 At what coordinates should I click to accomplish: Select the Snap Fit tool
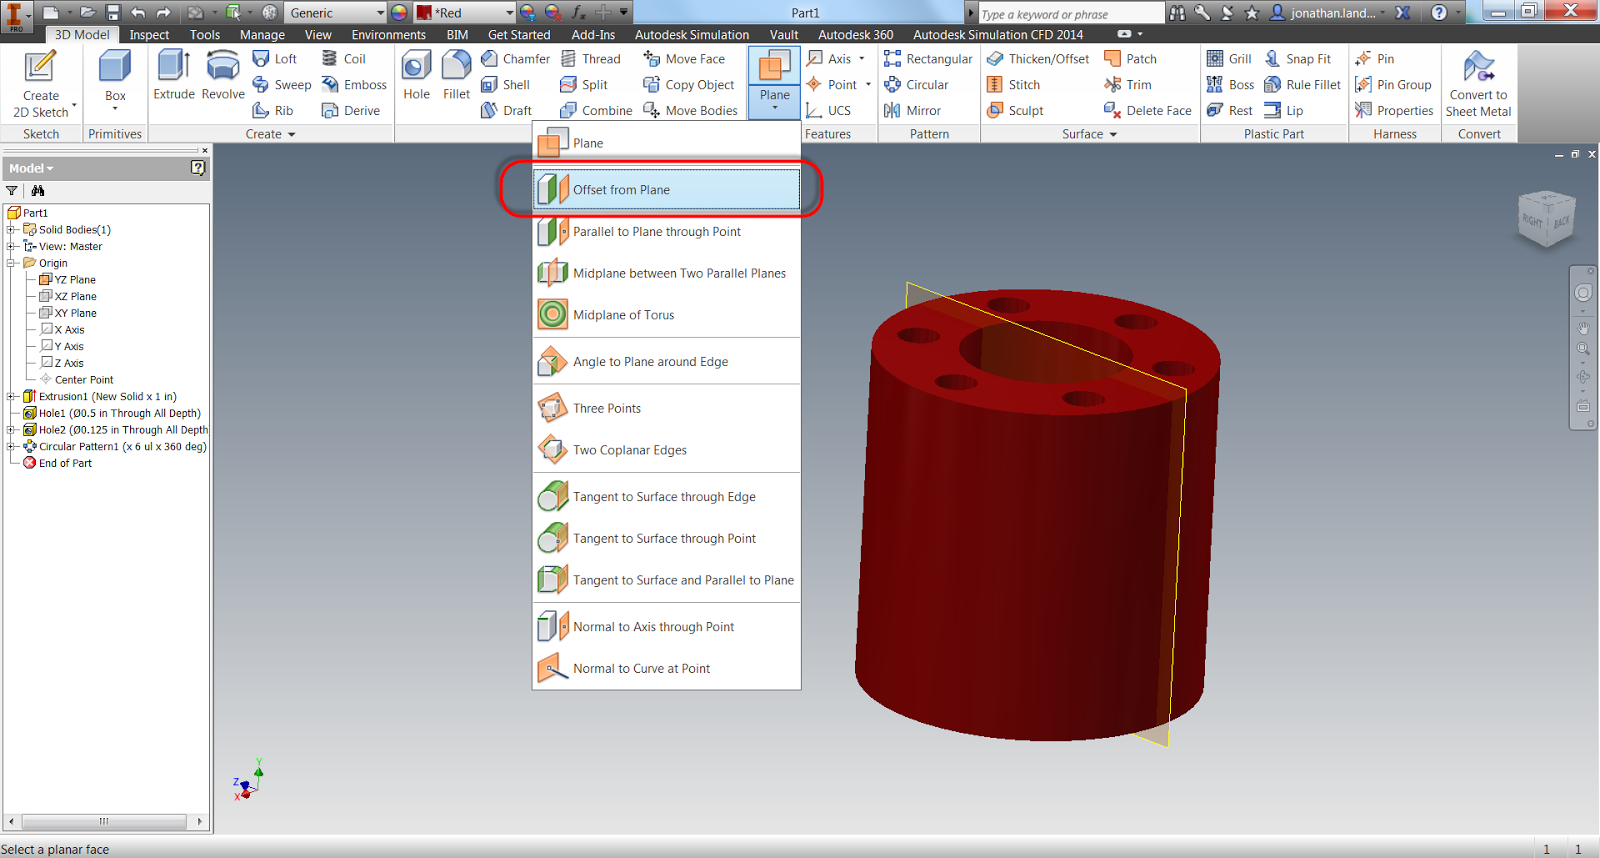[1298, 59]
